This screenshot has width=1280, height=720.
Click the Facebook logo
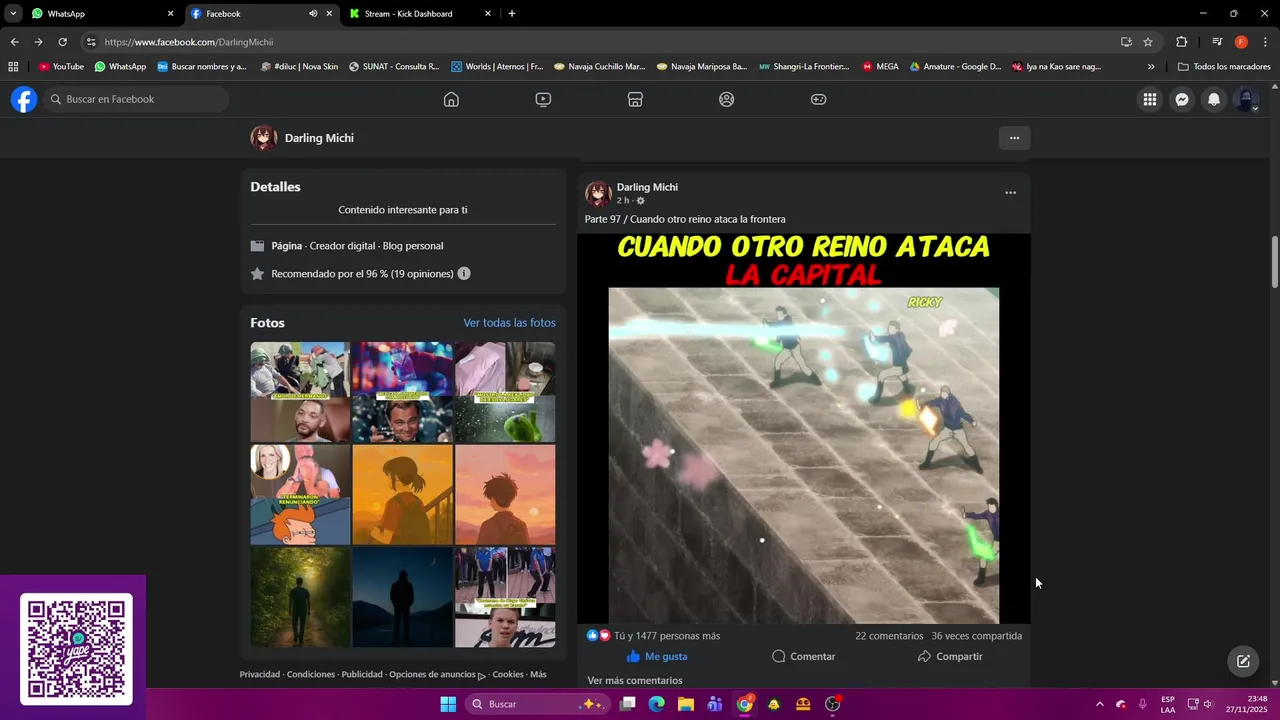tap(24, 99)
